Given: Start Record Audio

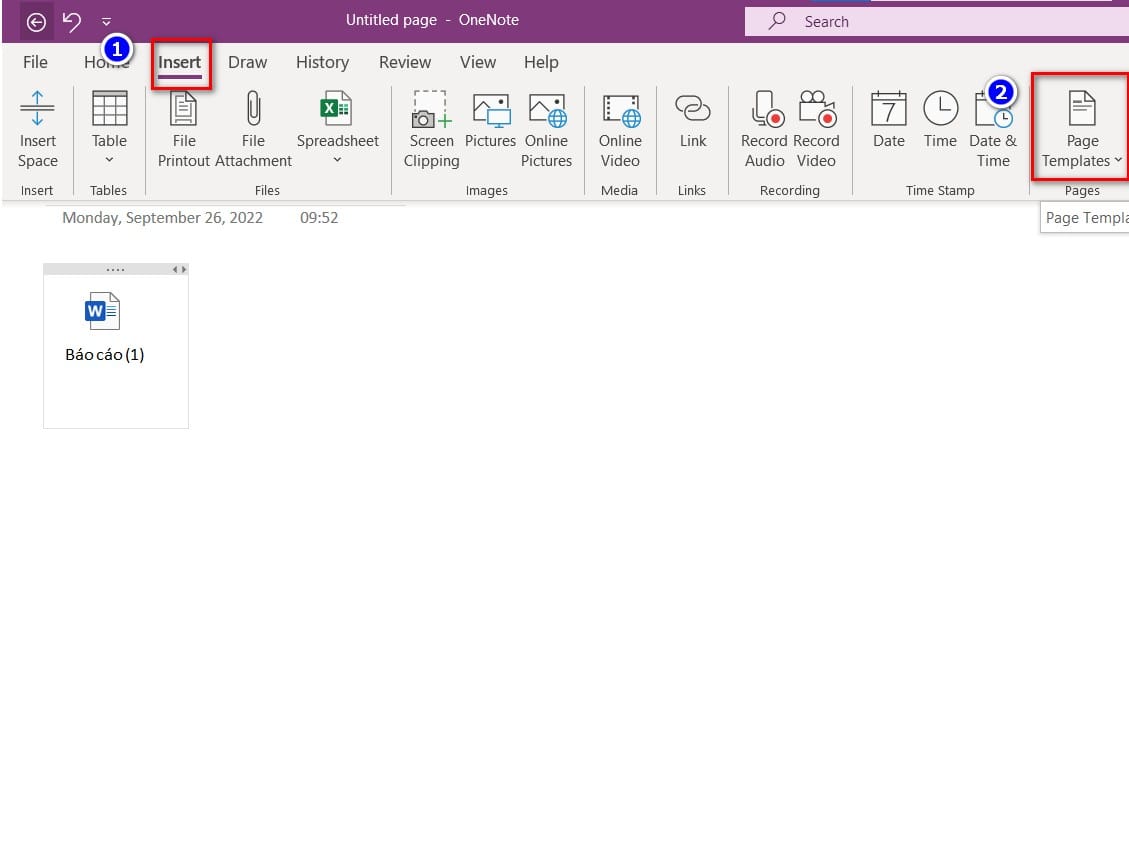Looking at the screenshot, I should coord(765,110).
